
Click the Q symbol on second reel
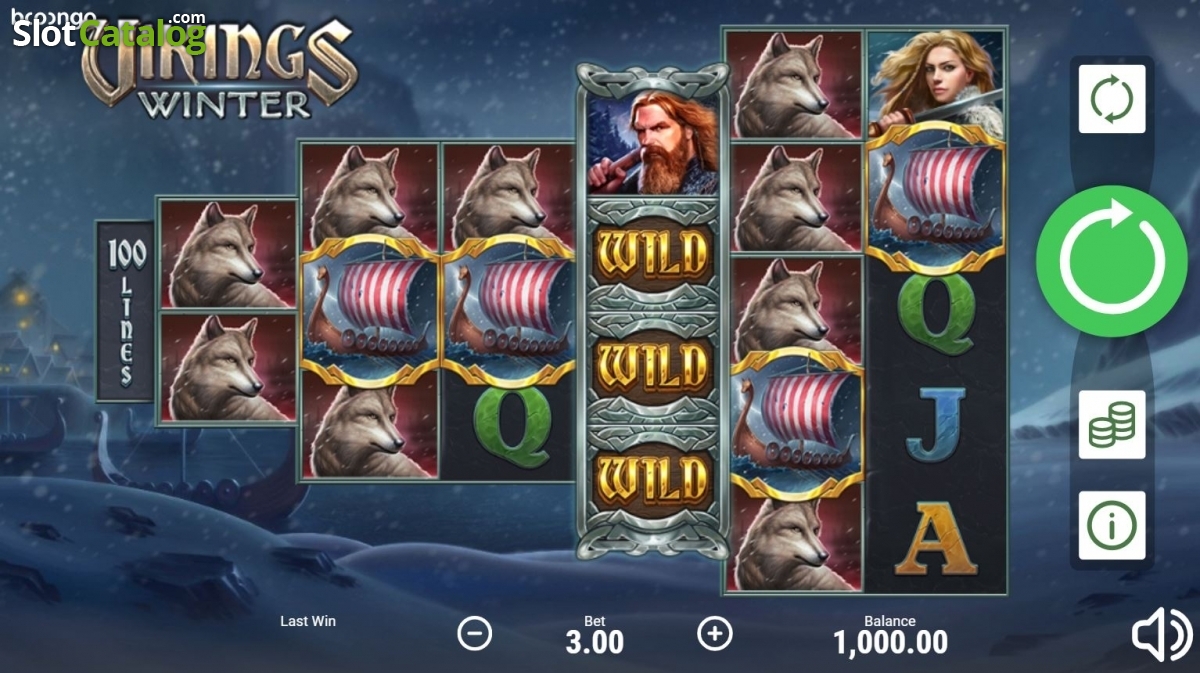508,426
